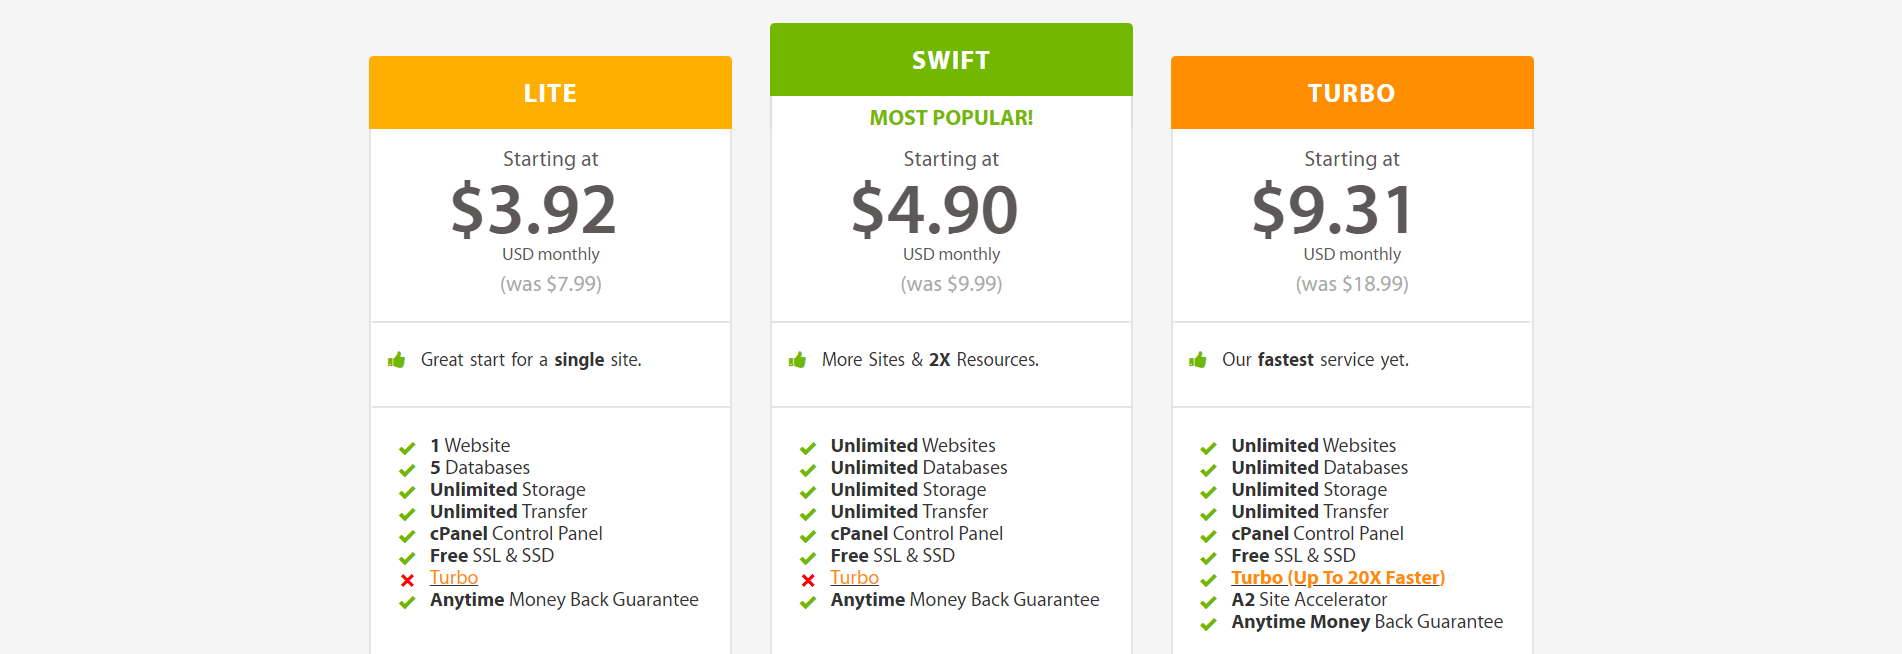Open the Turbo link in Swift plan
The height and width of the screenshot is (654, 1902).
(855, 578)
